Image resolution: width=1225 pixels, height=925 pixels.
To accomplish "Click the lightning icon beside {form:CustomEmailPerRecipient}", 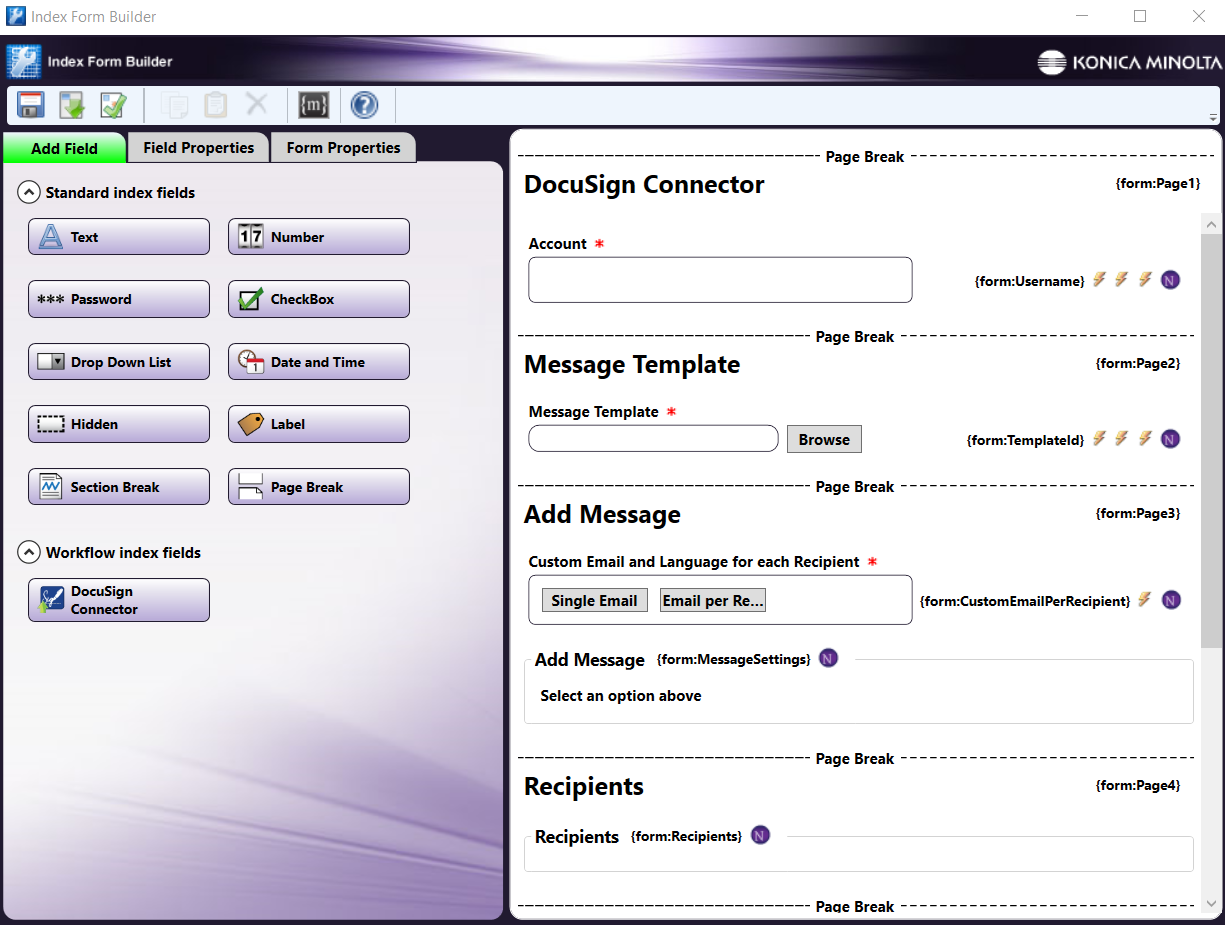I will pos(1145,599).
